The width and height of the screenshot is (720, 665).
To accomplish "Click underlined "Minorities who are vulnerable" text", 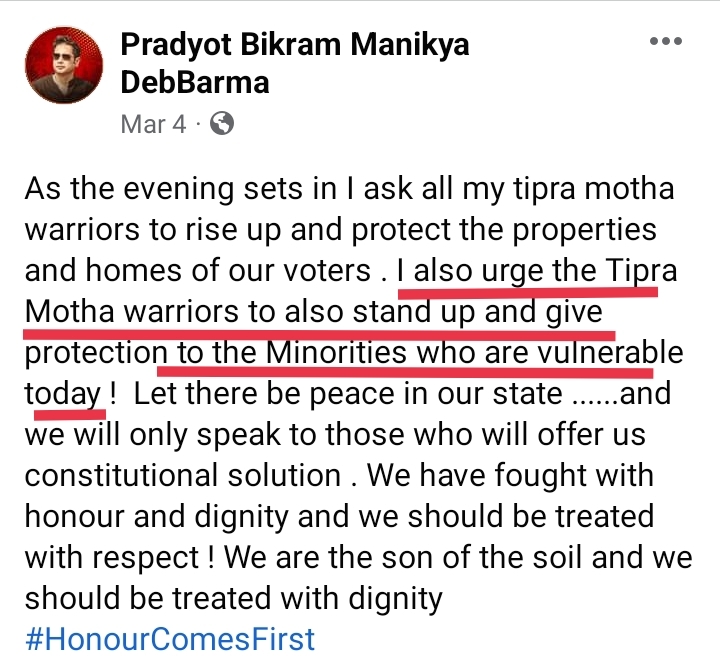I will click(x=474, y=352).
